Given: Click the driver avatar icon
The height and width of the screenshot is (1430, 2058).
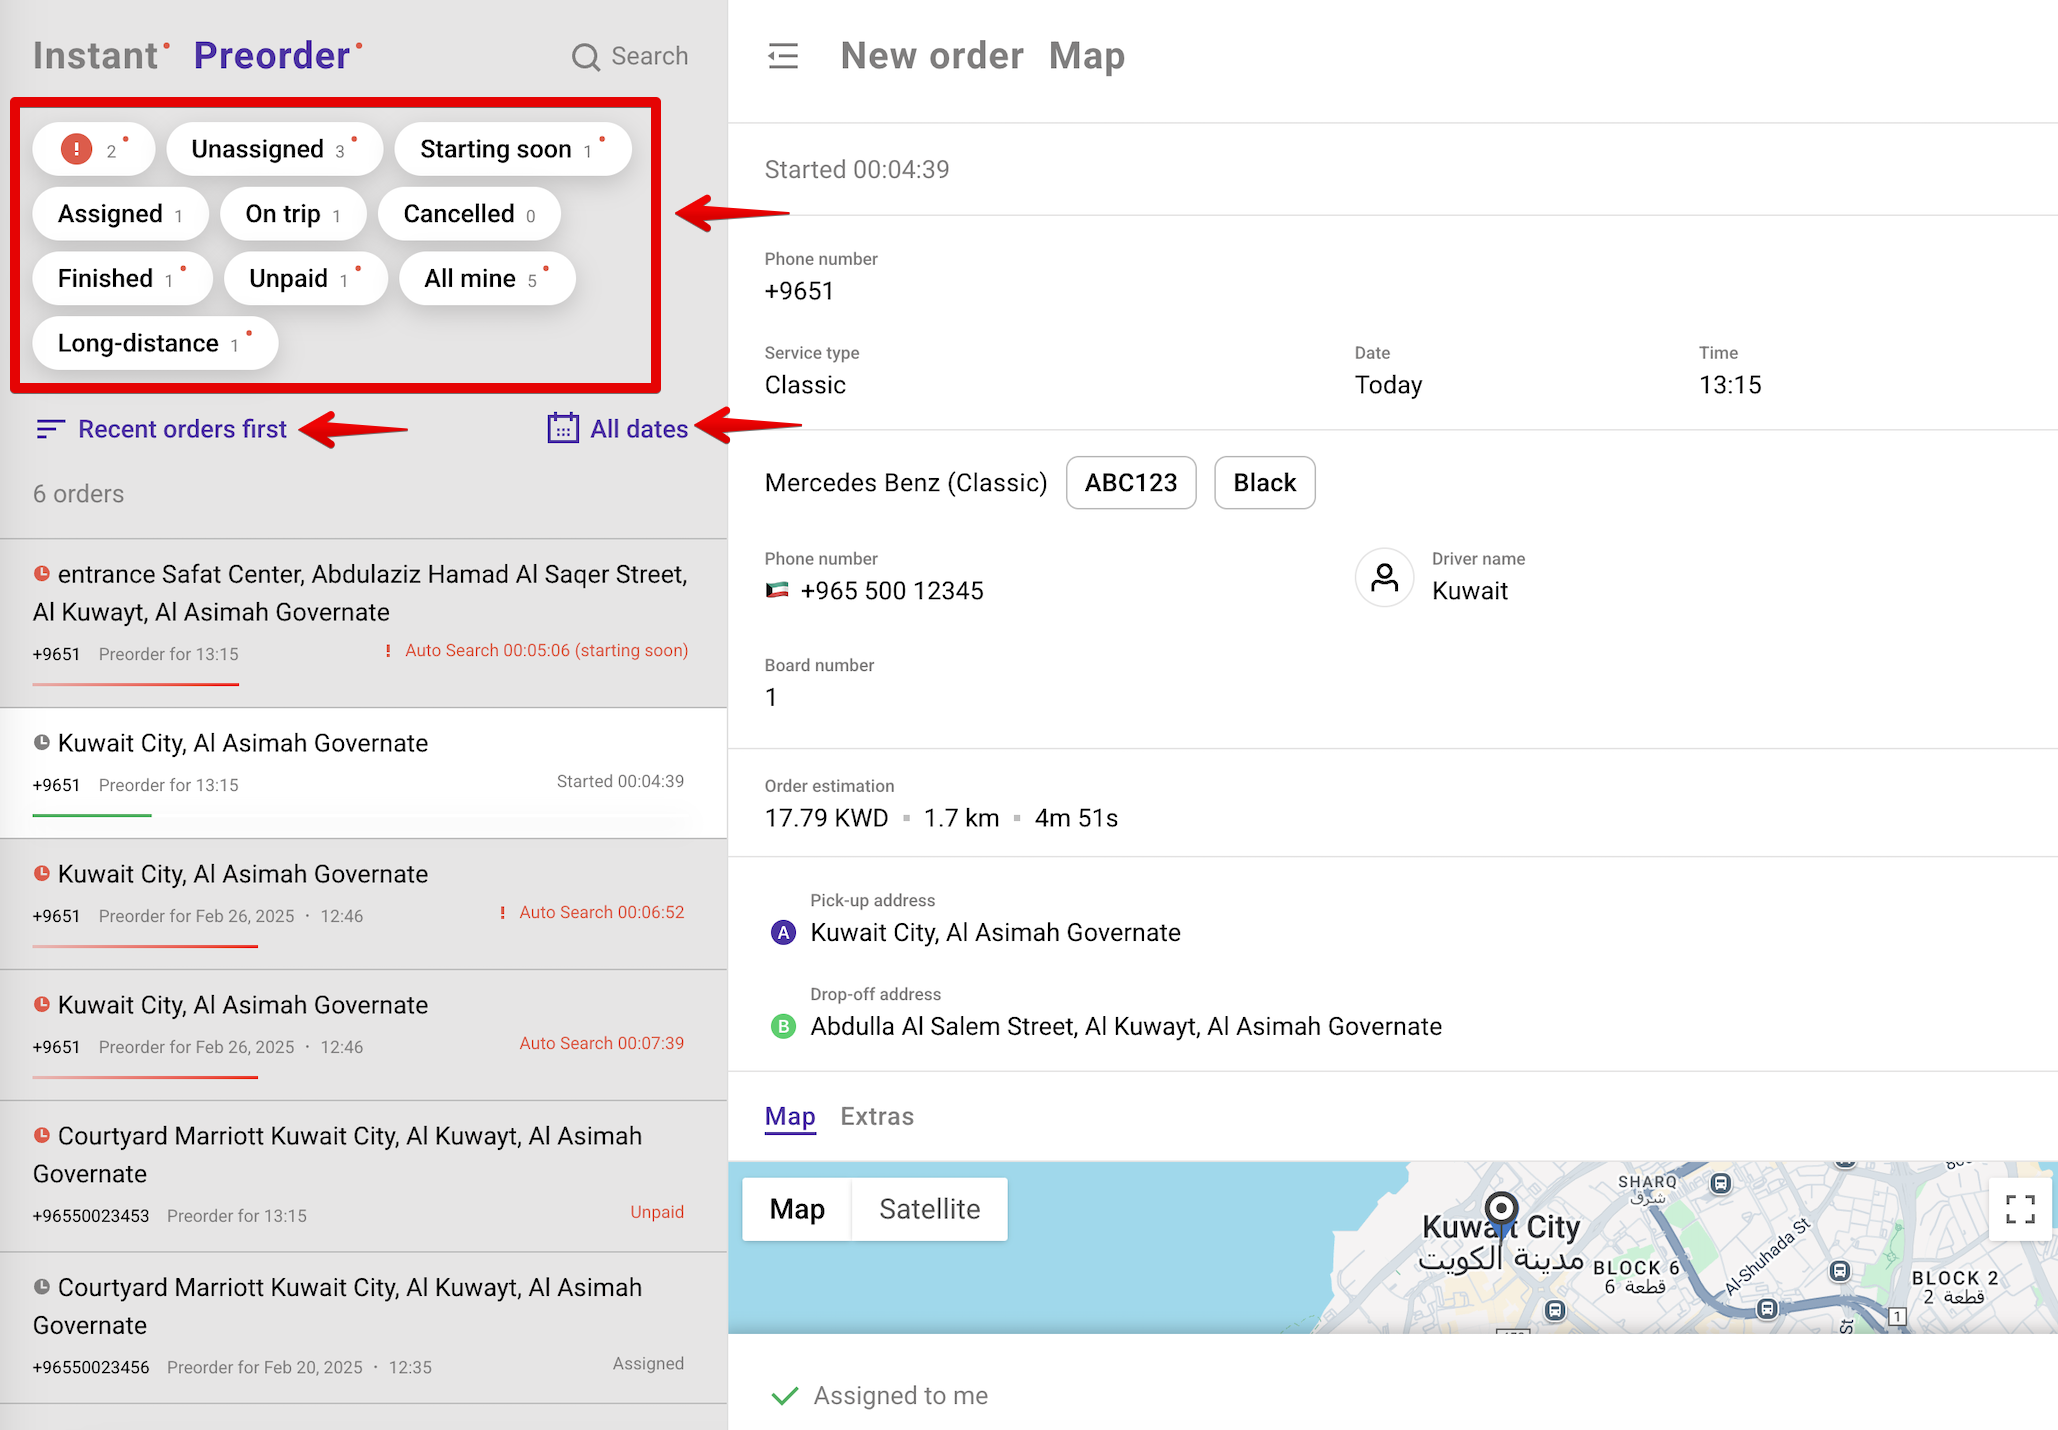Looking at the screenshot, I should (x=1384, y=577).
